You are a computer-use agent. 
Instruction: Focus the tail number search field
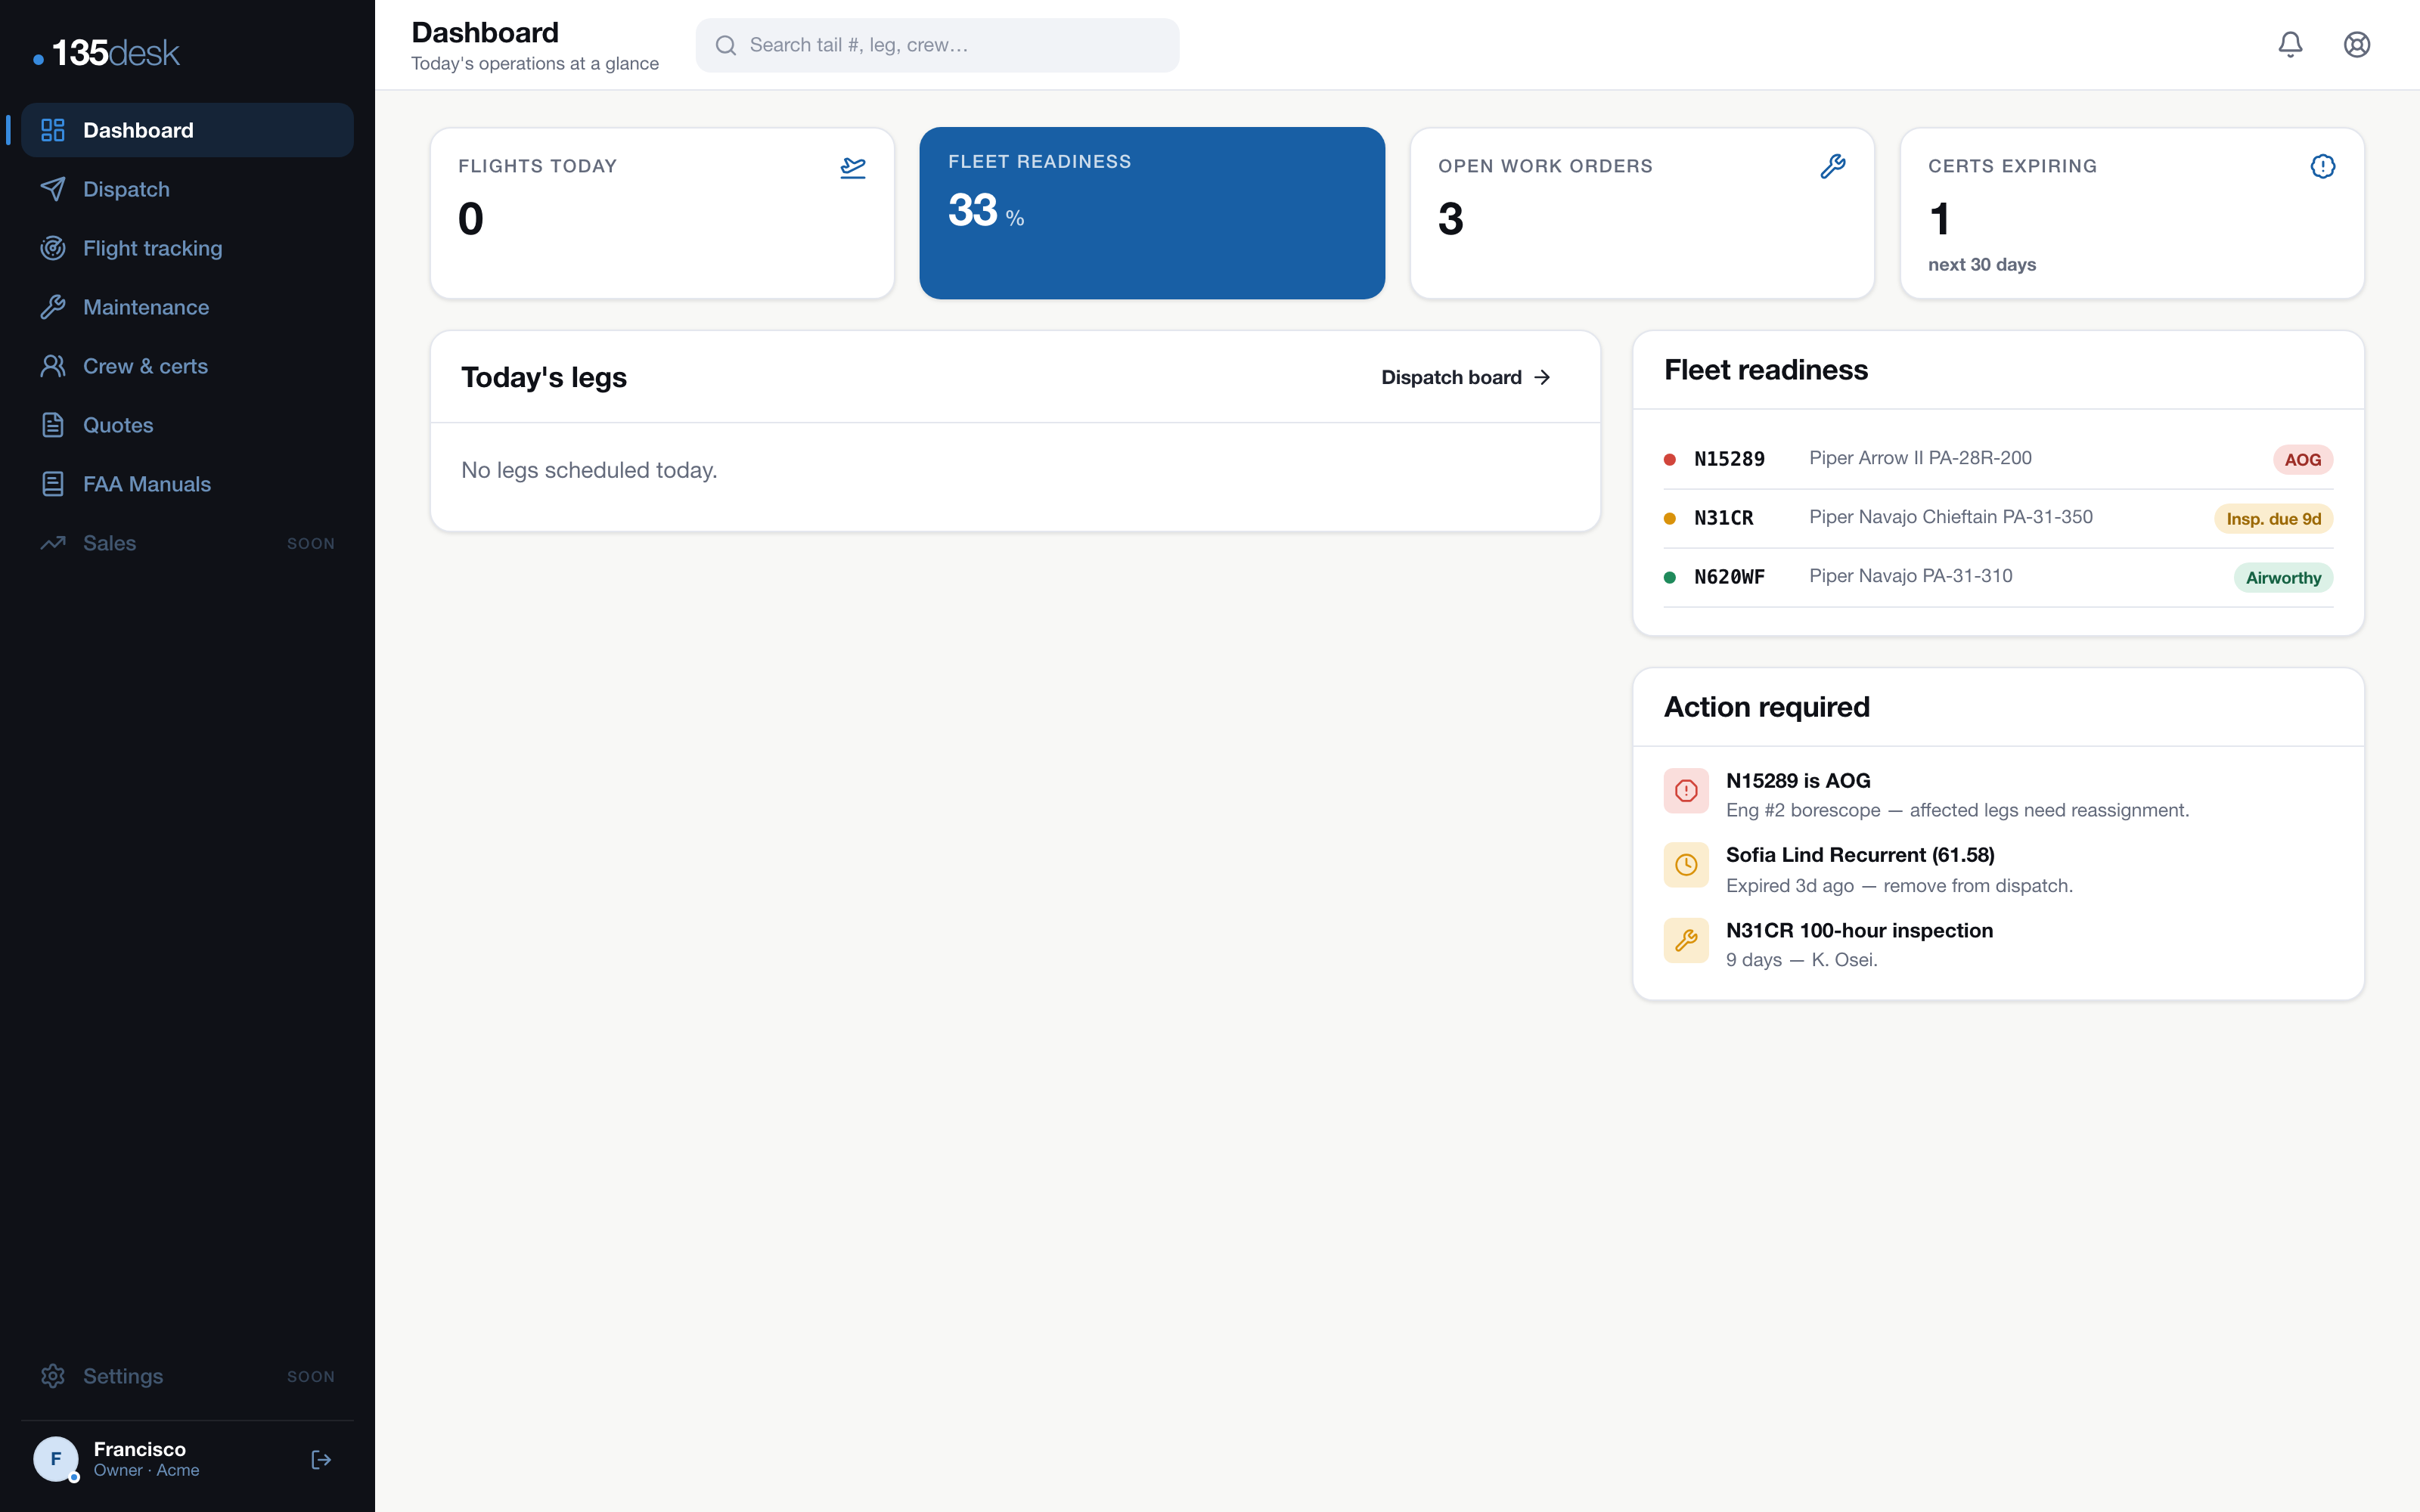[x=937, y=45]
